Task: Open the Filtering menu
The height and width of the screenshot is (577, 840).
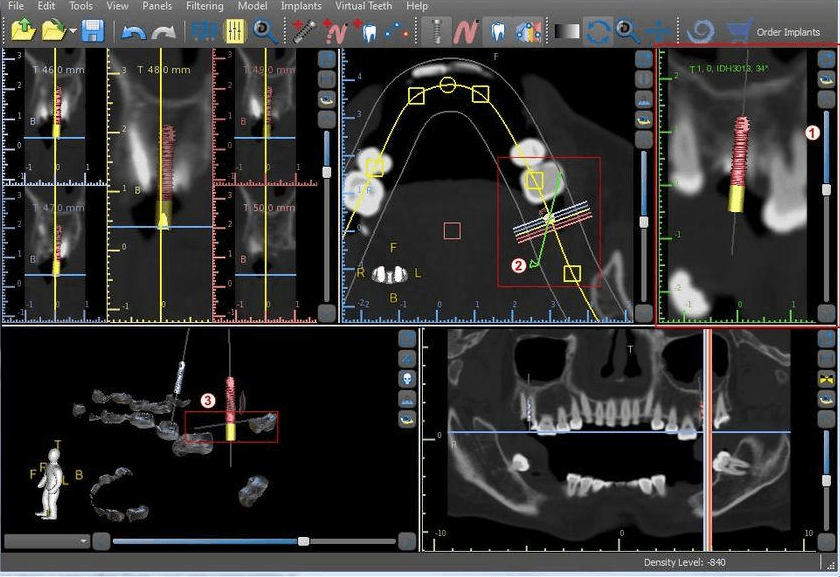Action: pos(205,6)
